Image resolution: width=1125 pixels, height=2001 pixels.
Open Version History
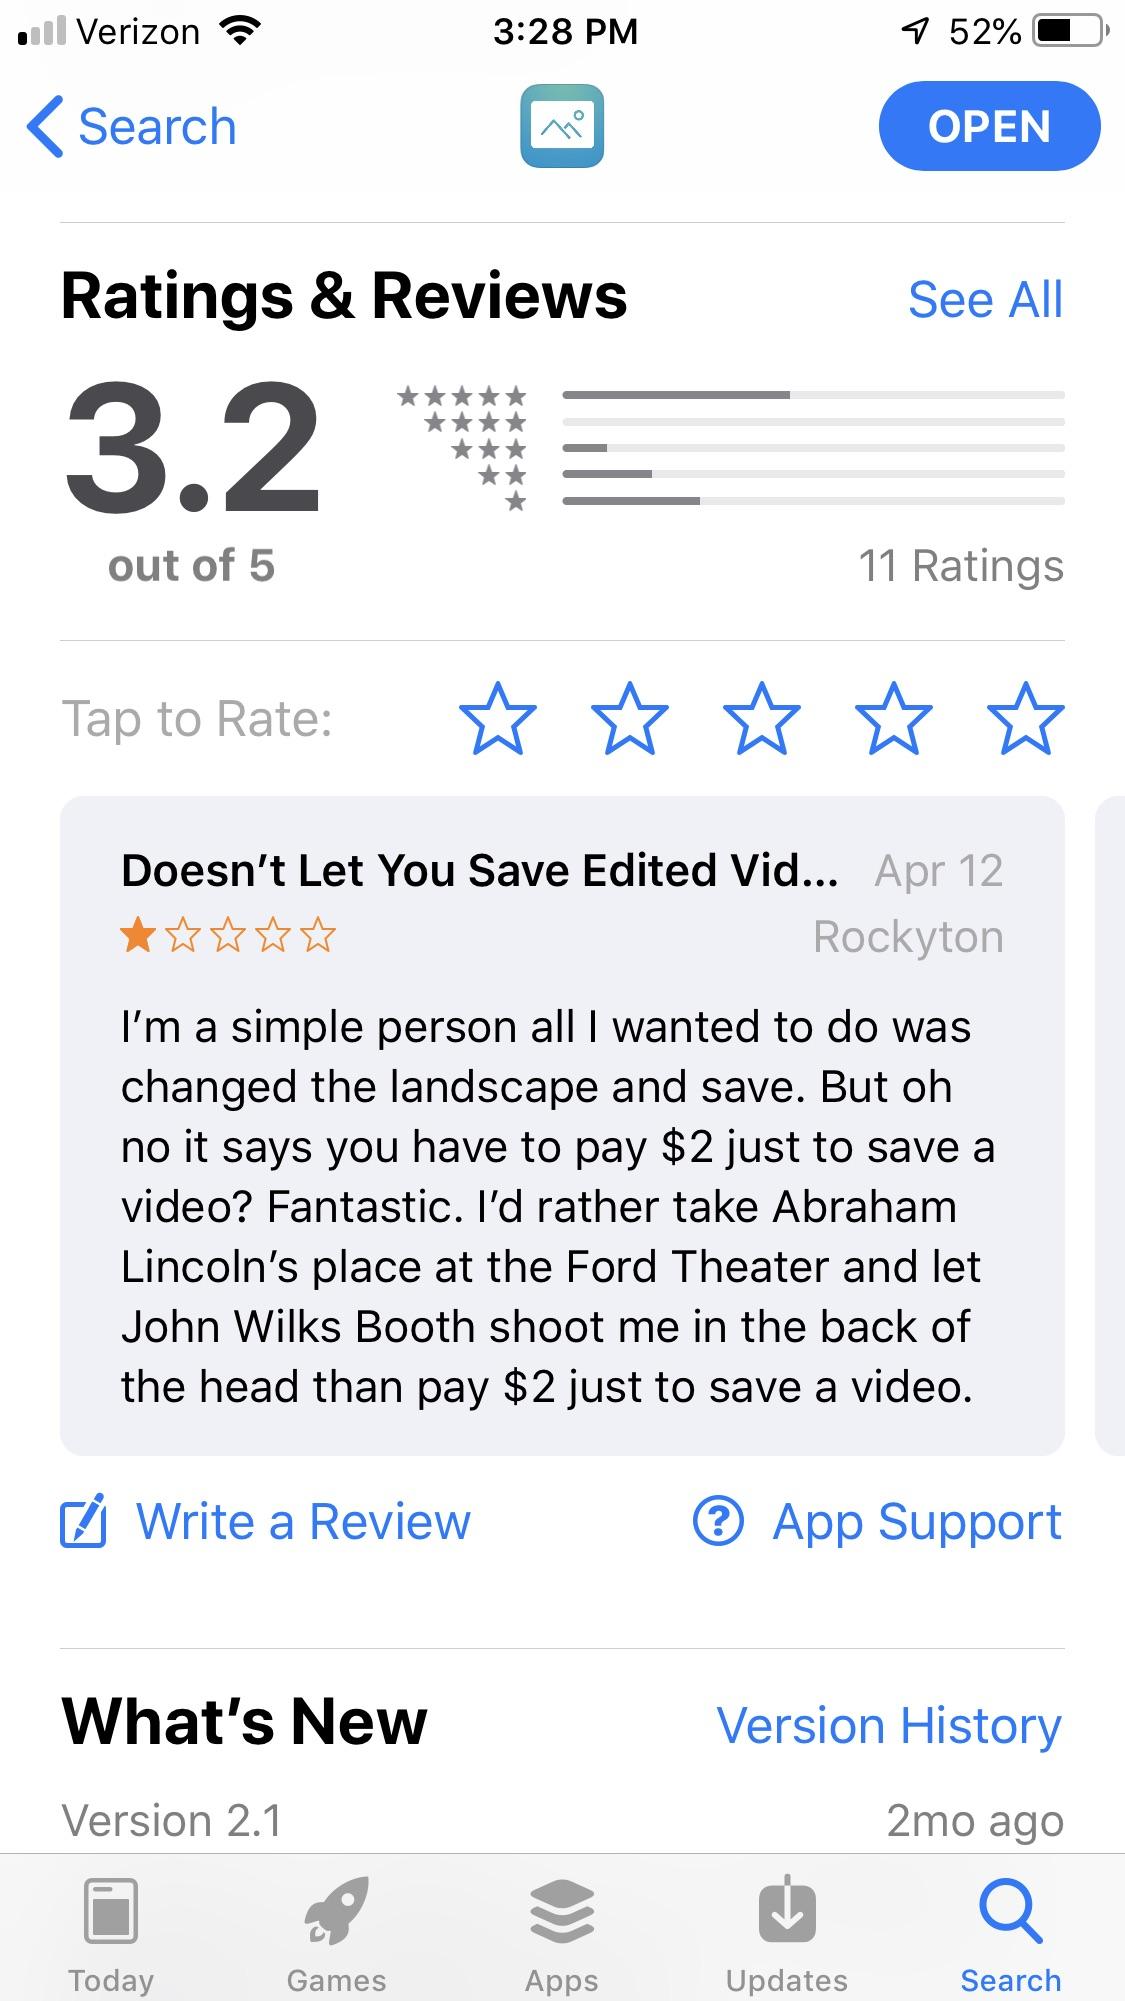889,1726
